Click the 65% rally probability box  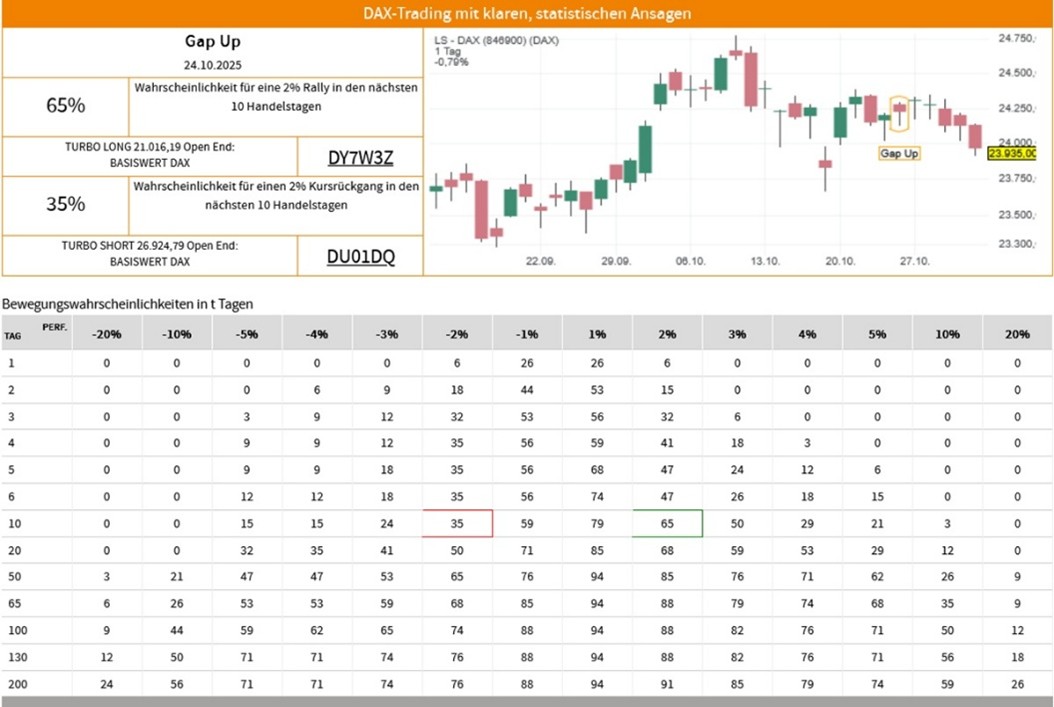pyautogui.click(x=66, y=106)
